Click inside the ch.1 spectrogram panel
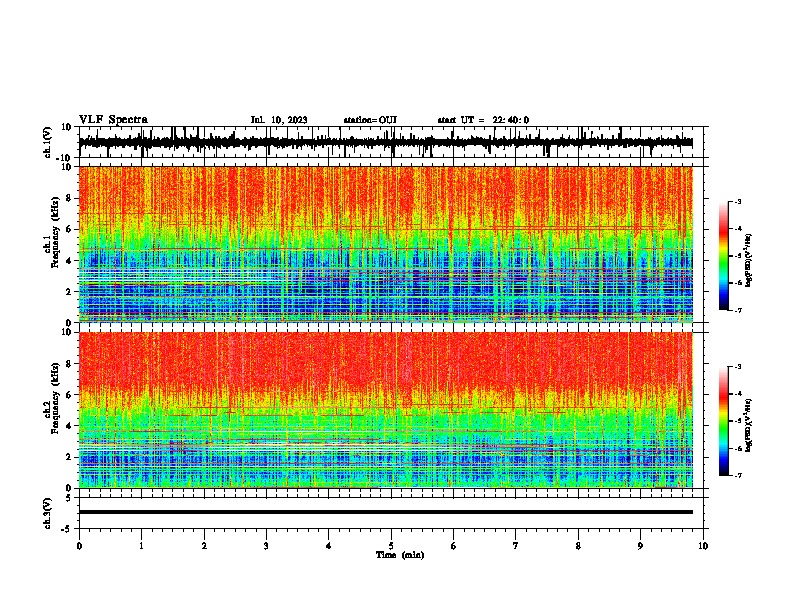Screen dimensions: 792x612 pos(385,244)
